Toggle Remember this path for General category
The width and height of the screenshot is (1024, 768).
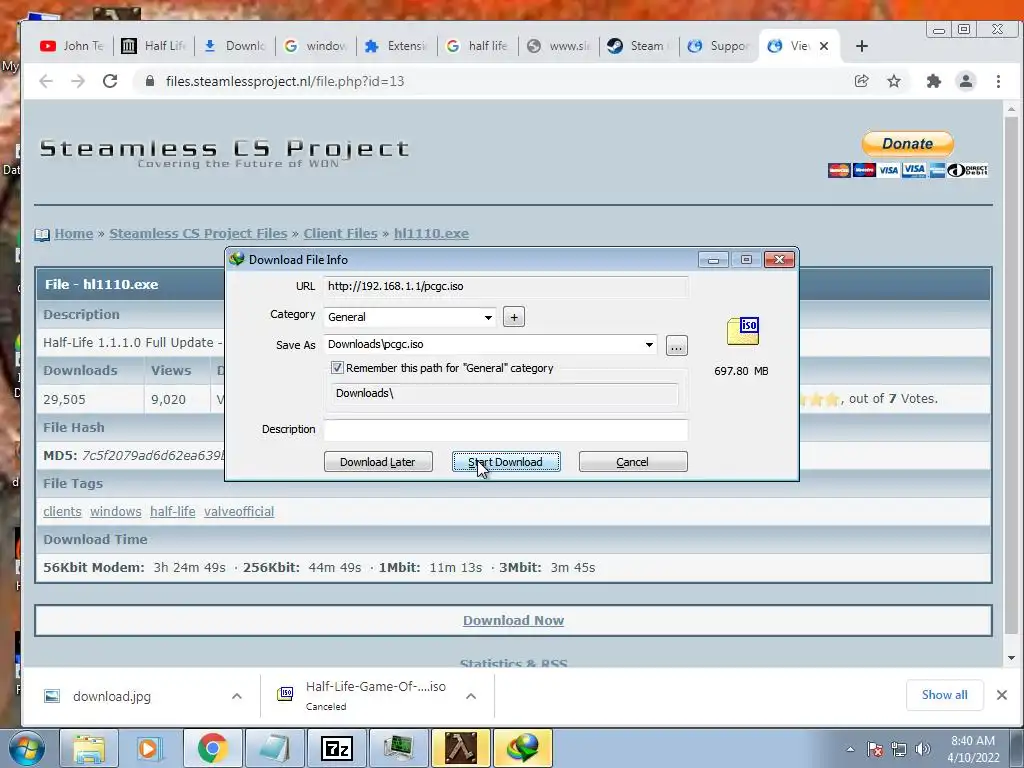(337, 368)
